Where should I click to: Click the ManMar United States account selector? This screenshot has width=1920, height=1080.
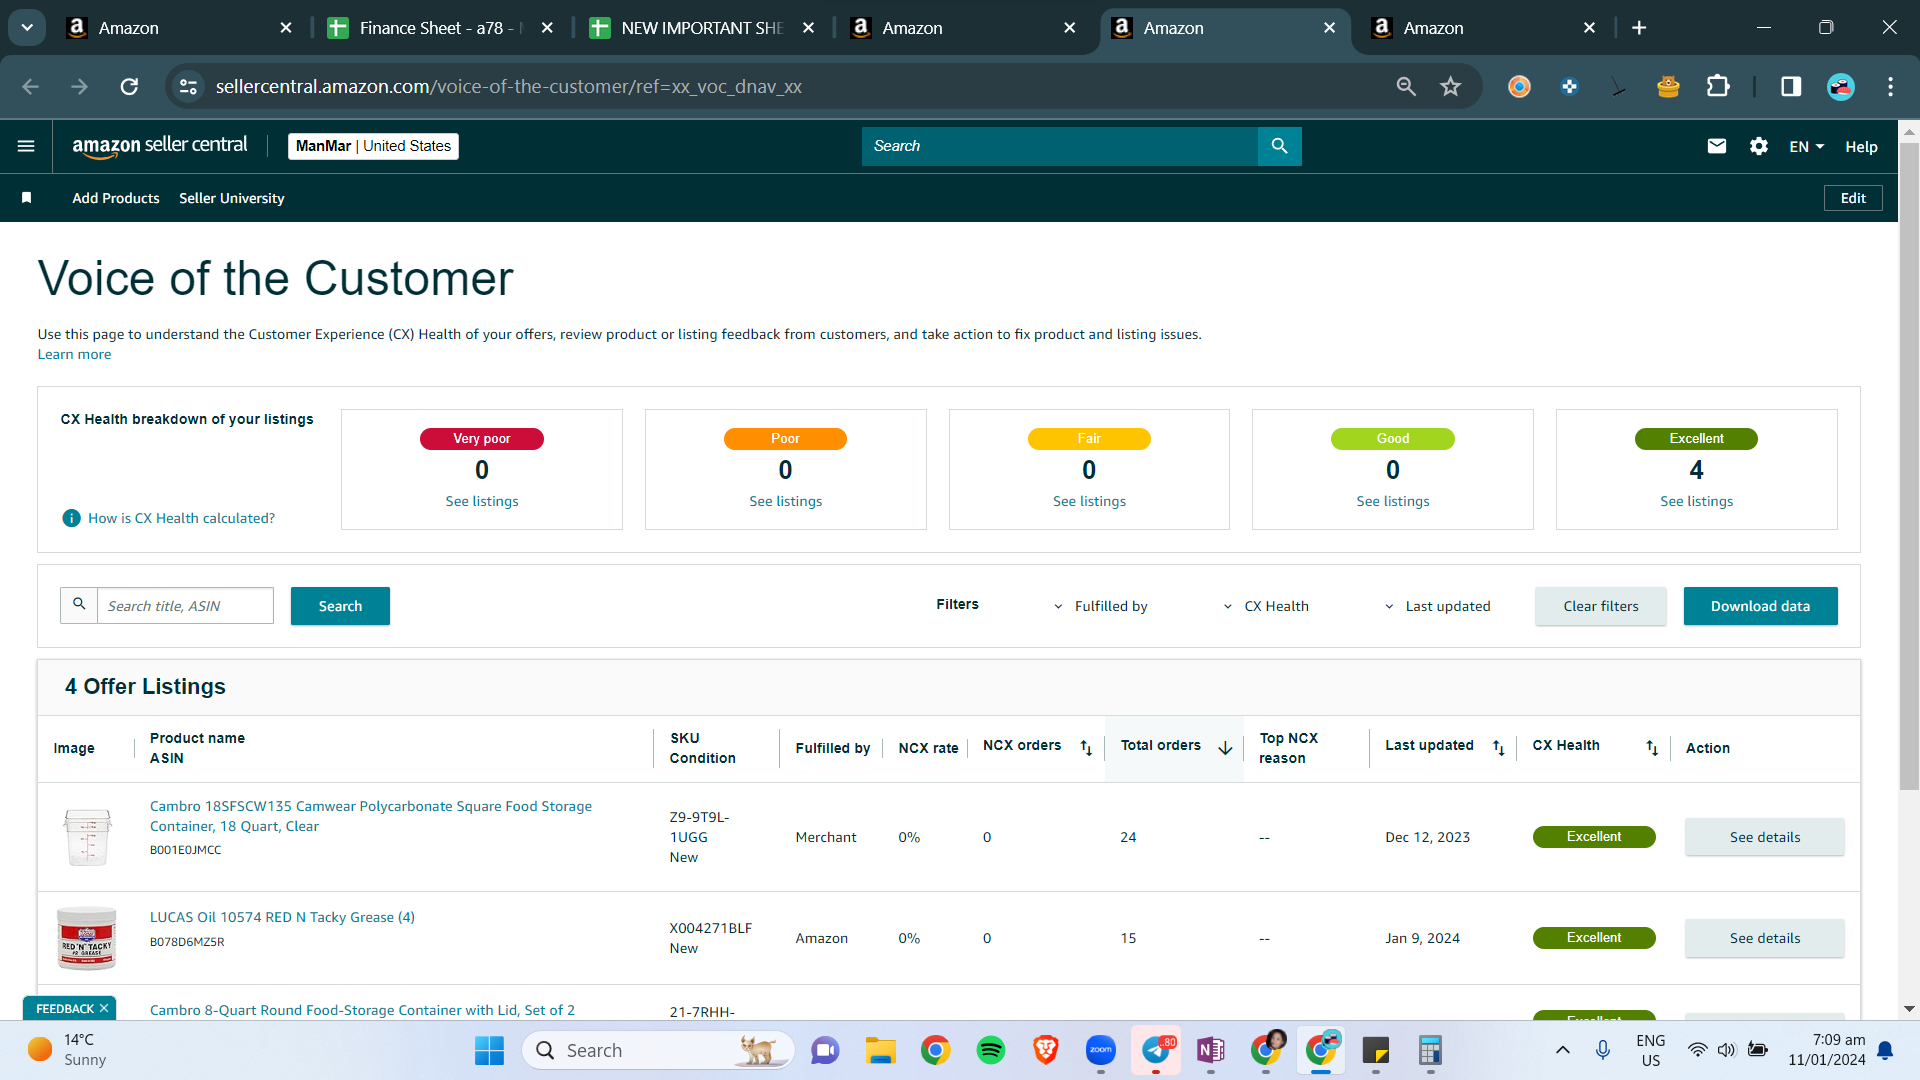pyautogui.click(x=373, y=146)
